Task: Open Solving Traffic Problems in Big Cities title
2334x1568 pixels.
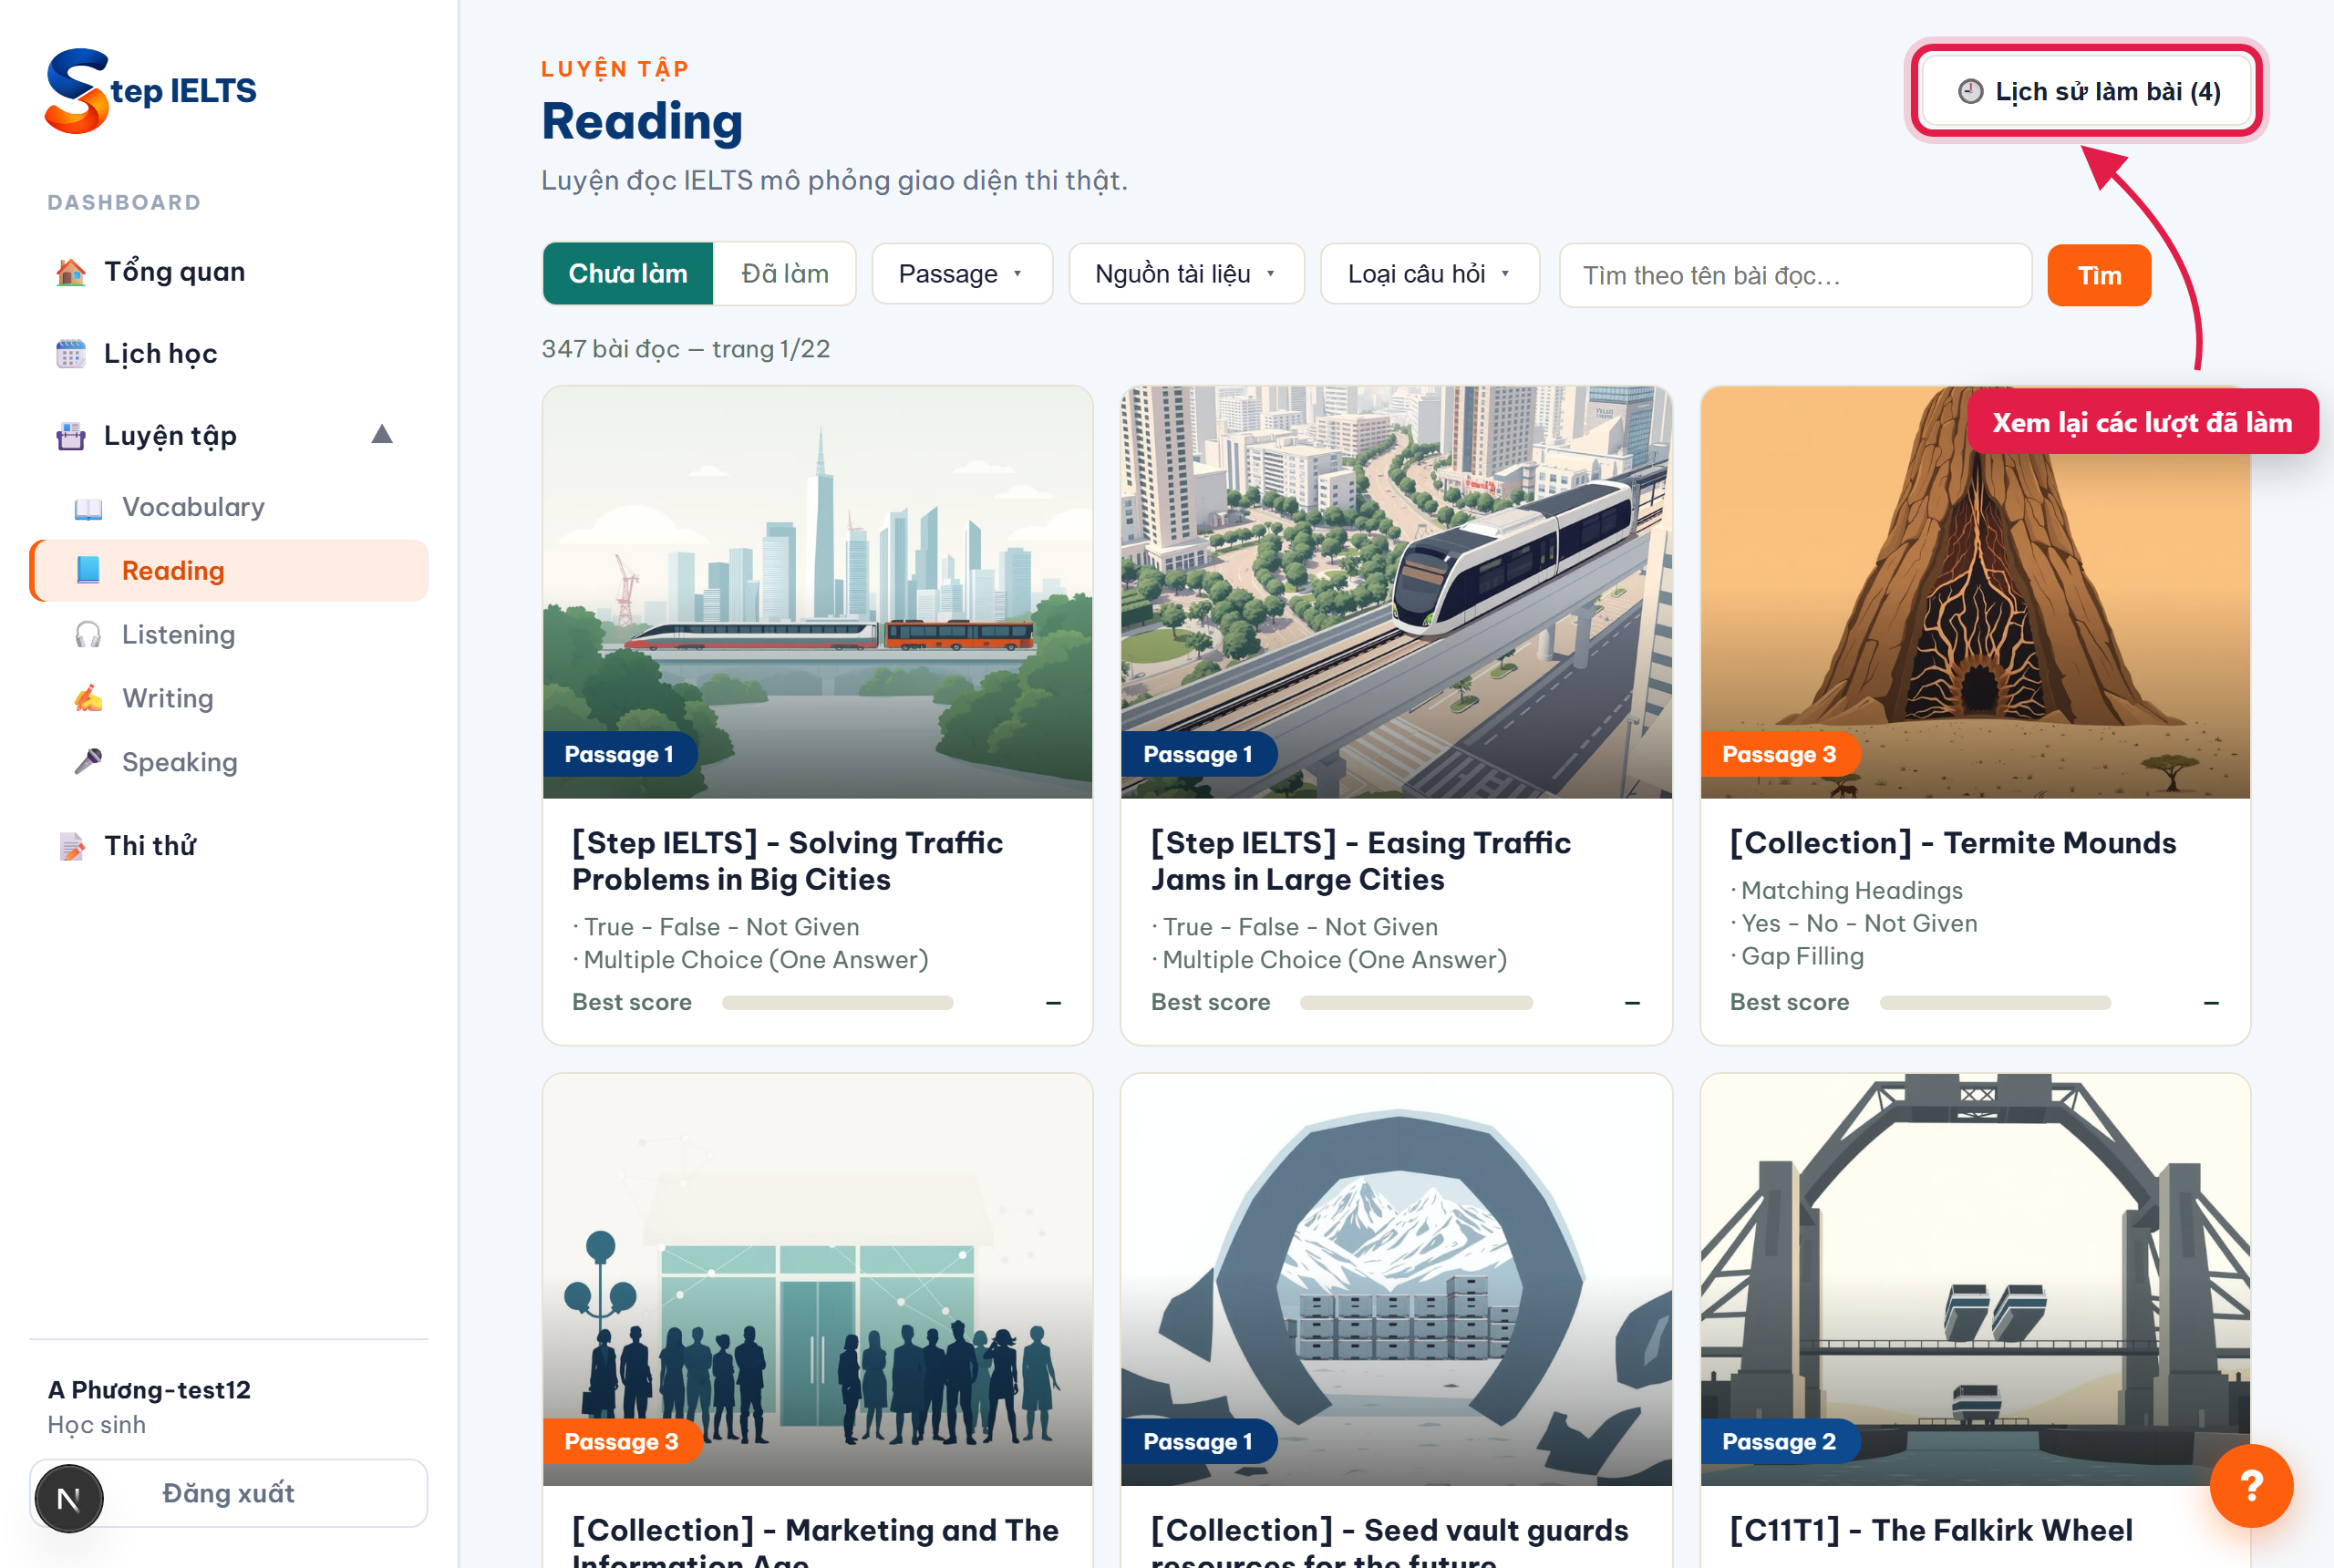Action: click(787, 861)
